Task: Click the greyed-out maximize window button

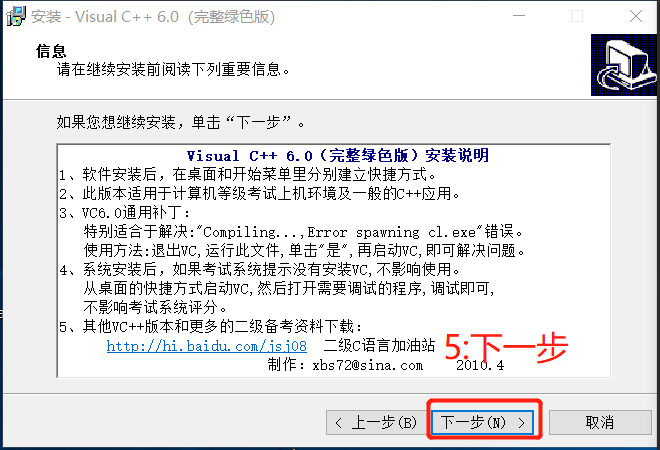Action: pos(577,16)
